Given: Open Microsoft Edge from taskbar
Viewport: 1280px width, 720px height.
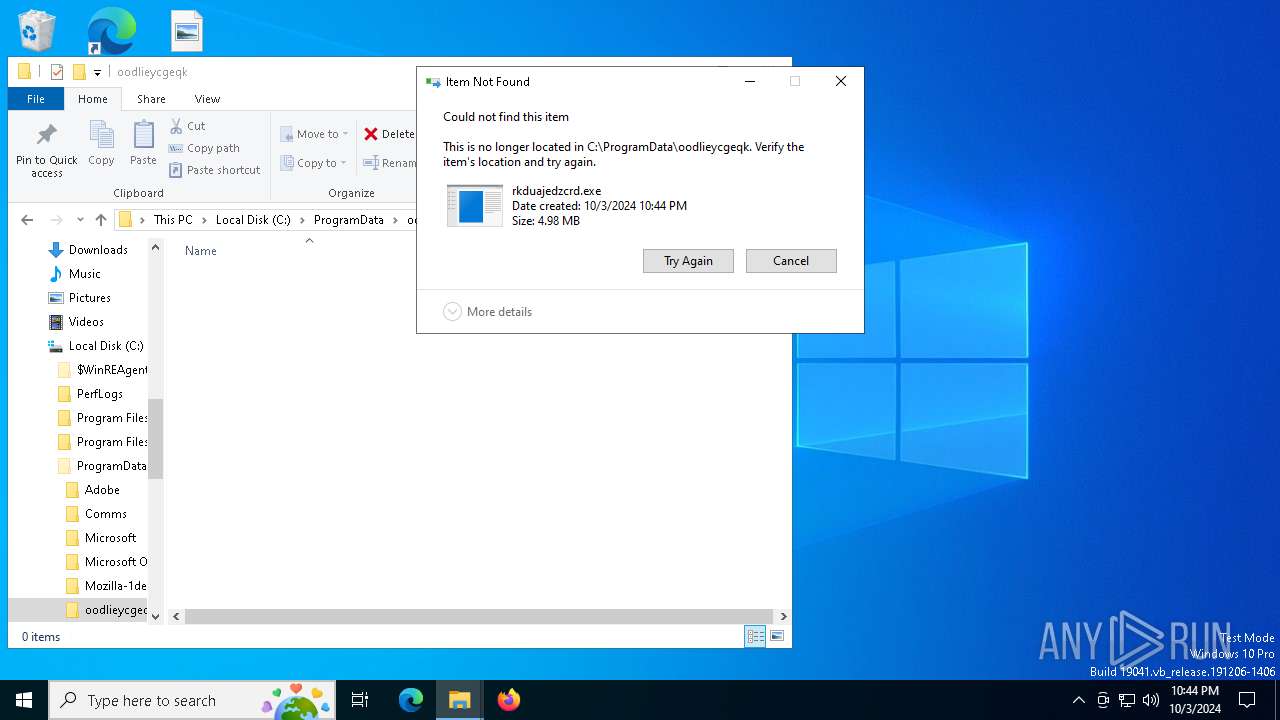Looking at the screenshot, I should [x=411, y=700].
